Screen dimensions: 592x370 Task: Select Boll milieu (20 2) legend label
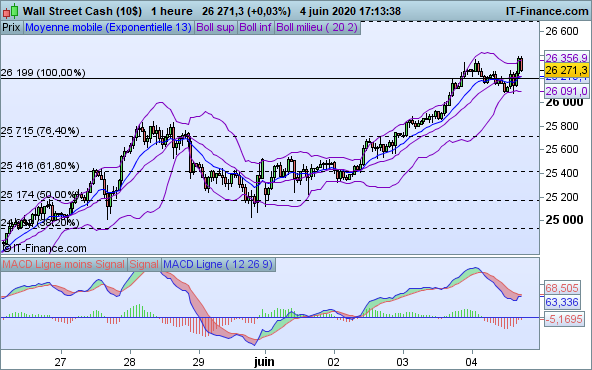[x=317, y=28]
